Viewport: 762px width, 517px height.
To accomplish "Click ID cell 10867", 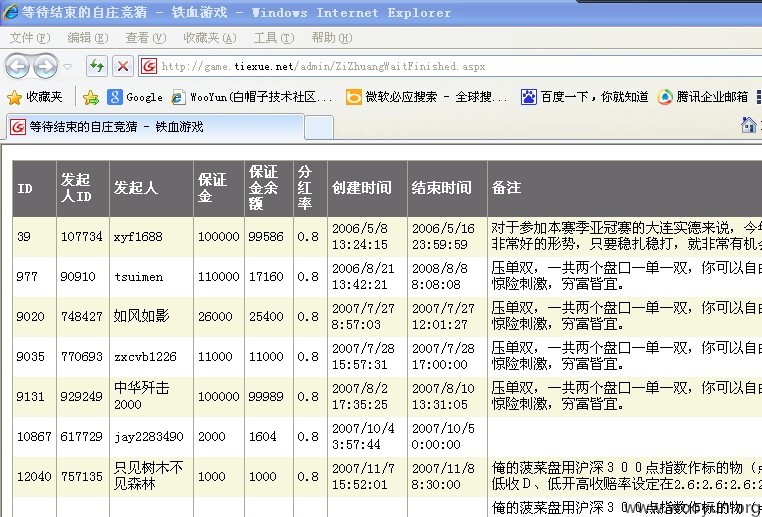I will tap(34, 436).
